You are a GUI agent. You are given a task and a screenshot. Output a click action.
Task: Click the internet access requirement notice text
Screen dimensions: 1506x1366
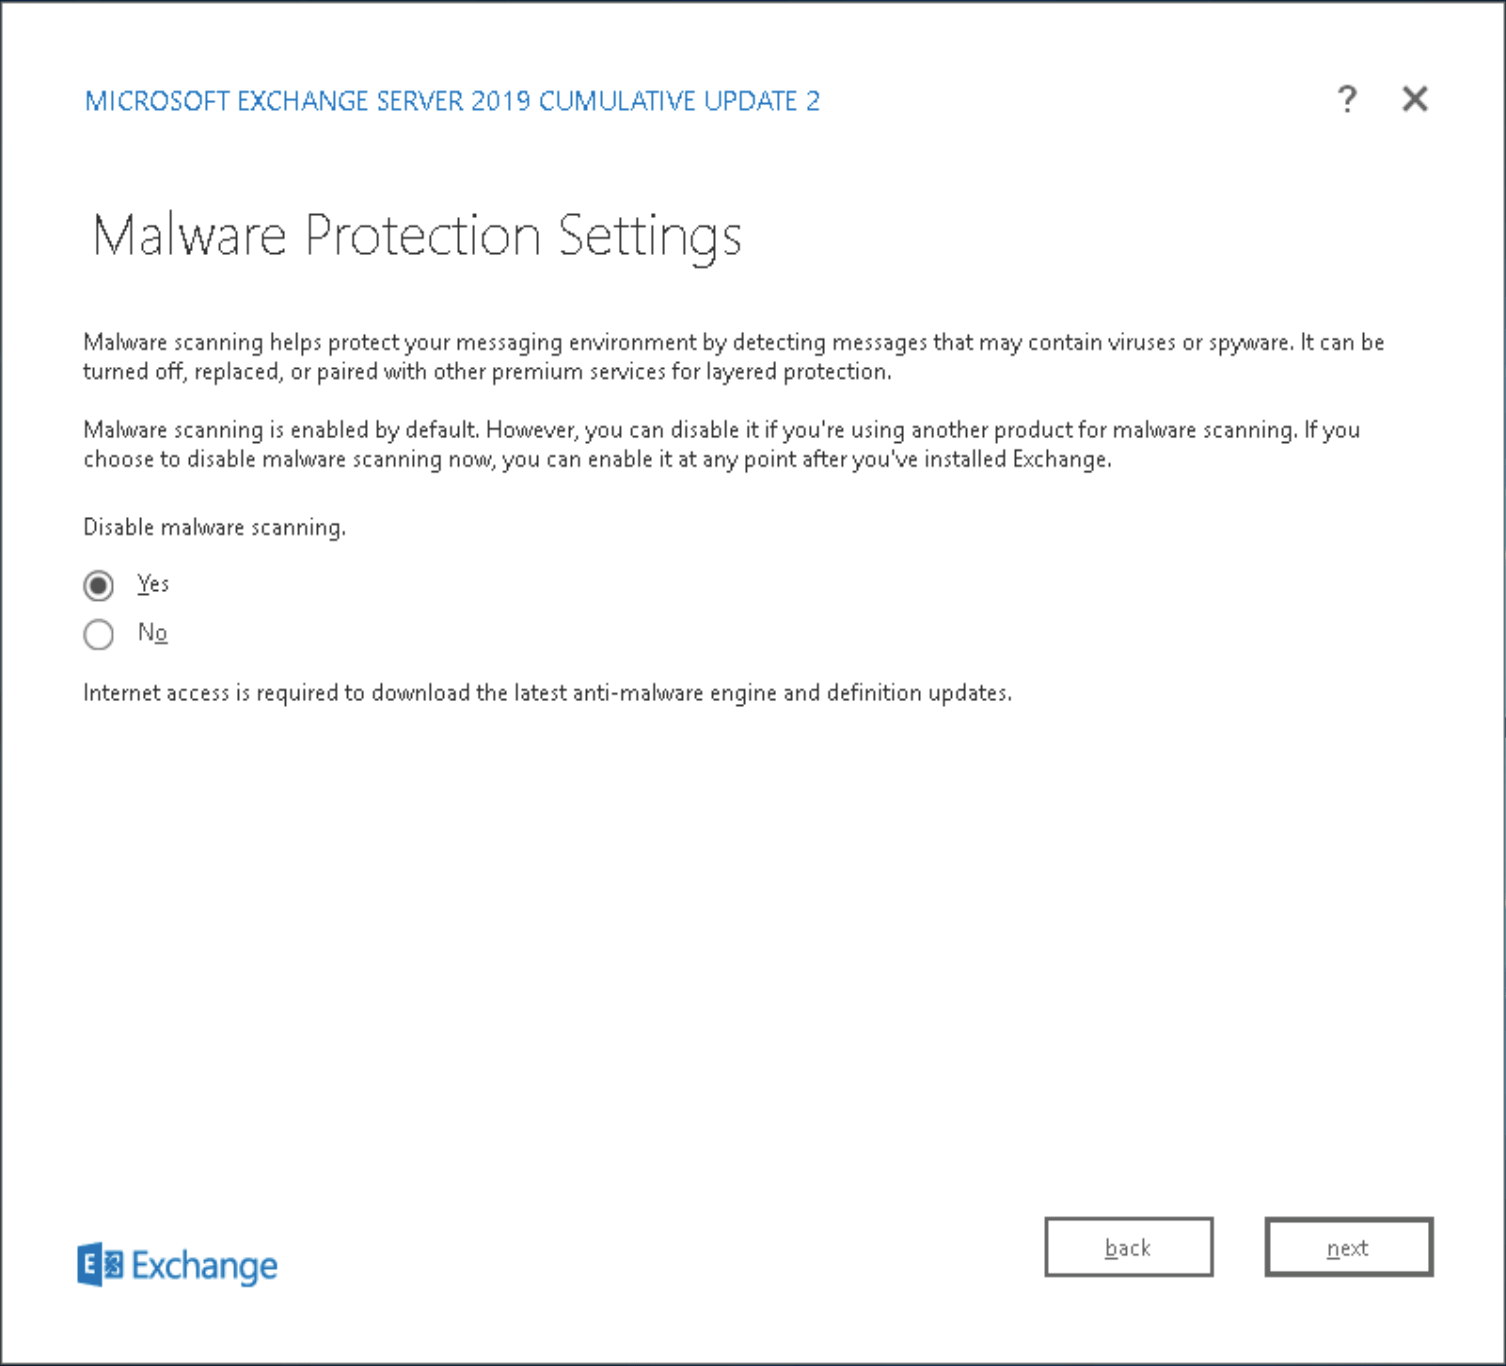(548, 692)
